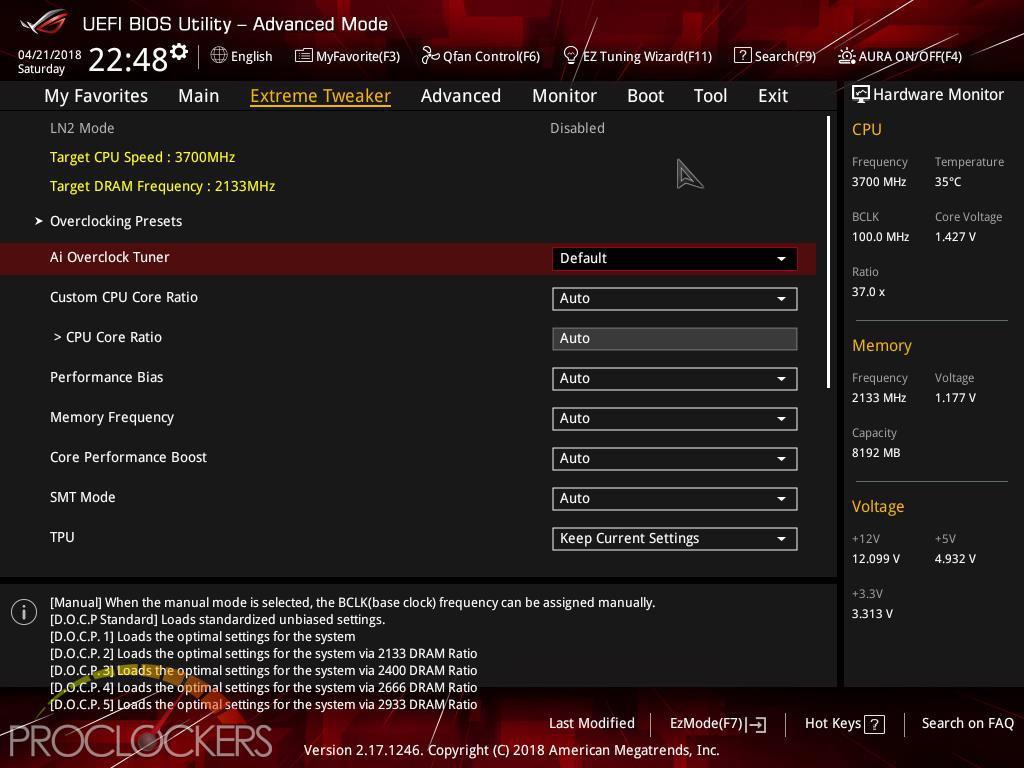Open Custom CPU Core Ratio dropdown
This screenshot has height=768, width=1024.
(x=675, y=298)
